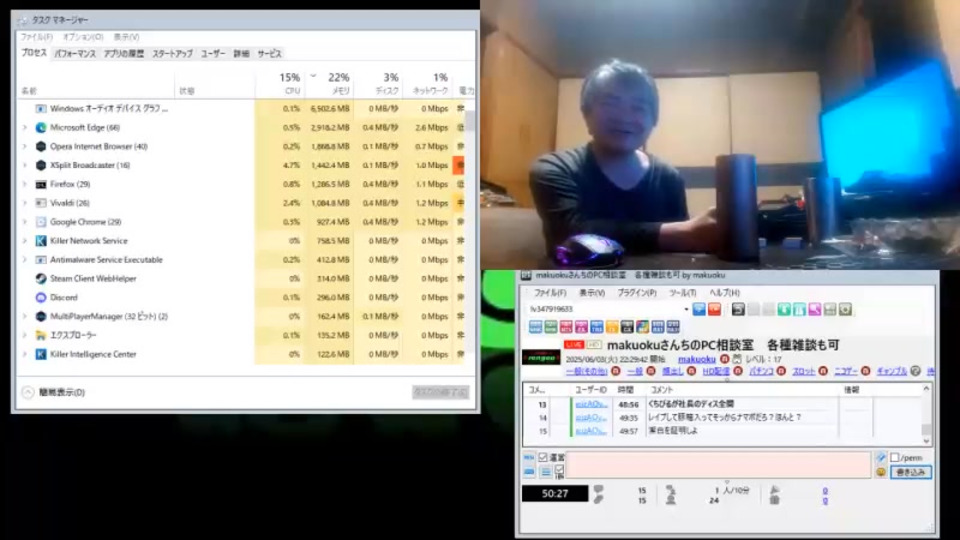
Task: Collapse details with the 簡易表示 chevron
Action: (28, 392)
